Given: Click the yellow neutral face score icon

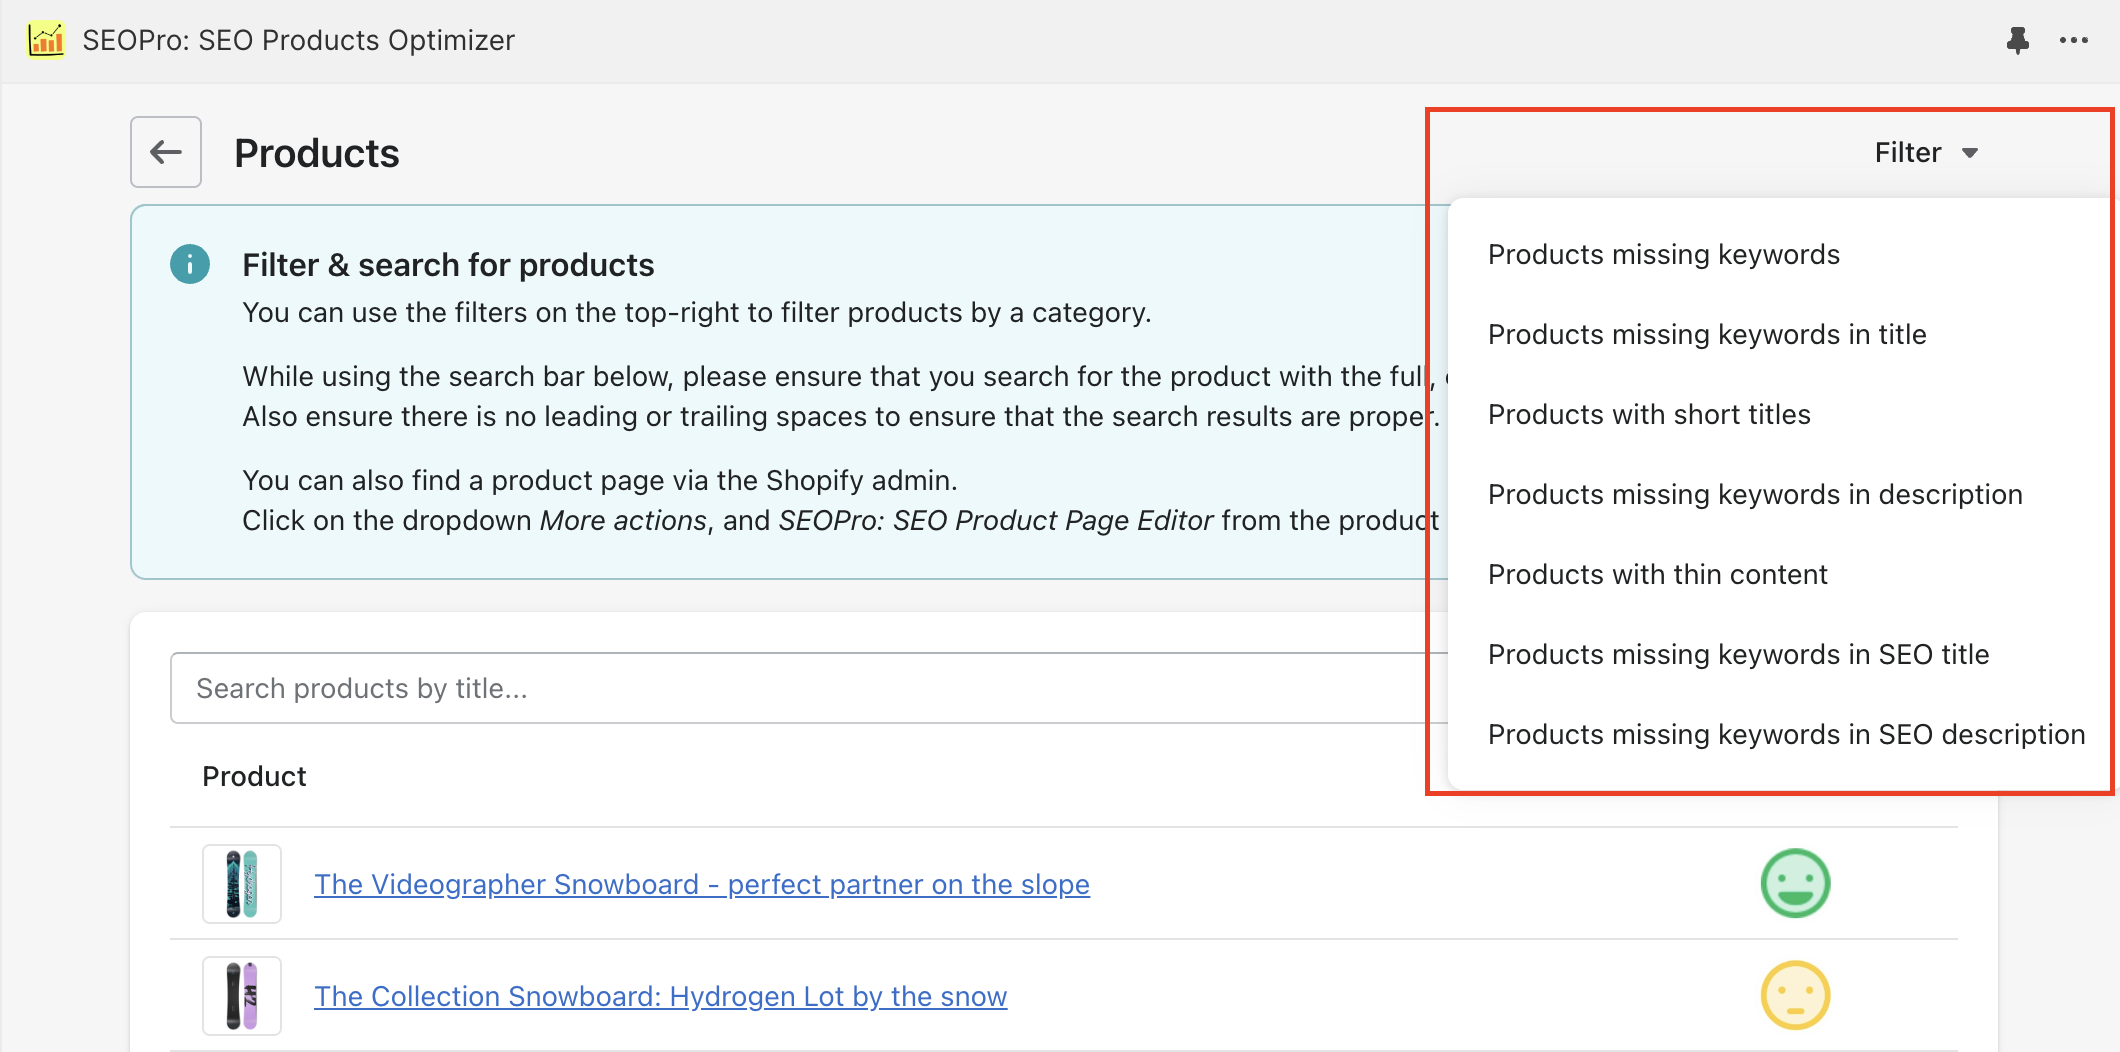Looking at the screenshot, I should pos(1795,995).
